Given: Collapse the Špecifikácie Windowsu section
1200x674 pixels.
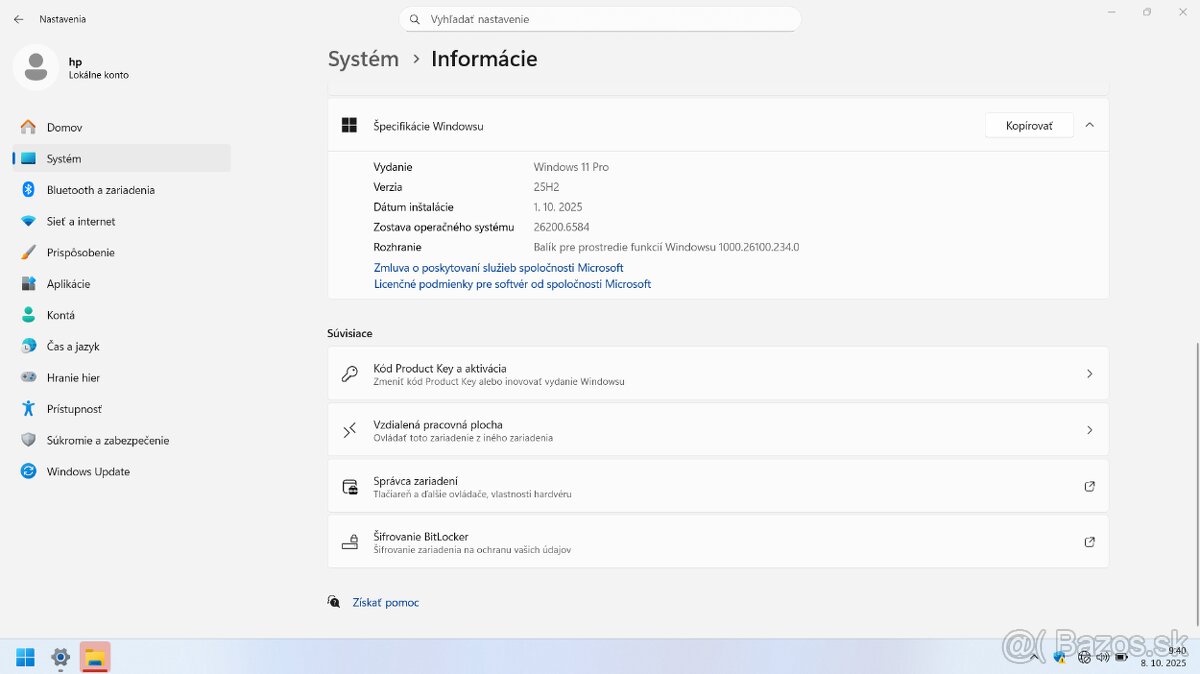Looking at the screenshot, I should 1089,125.
